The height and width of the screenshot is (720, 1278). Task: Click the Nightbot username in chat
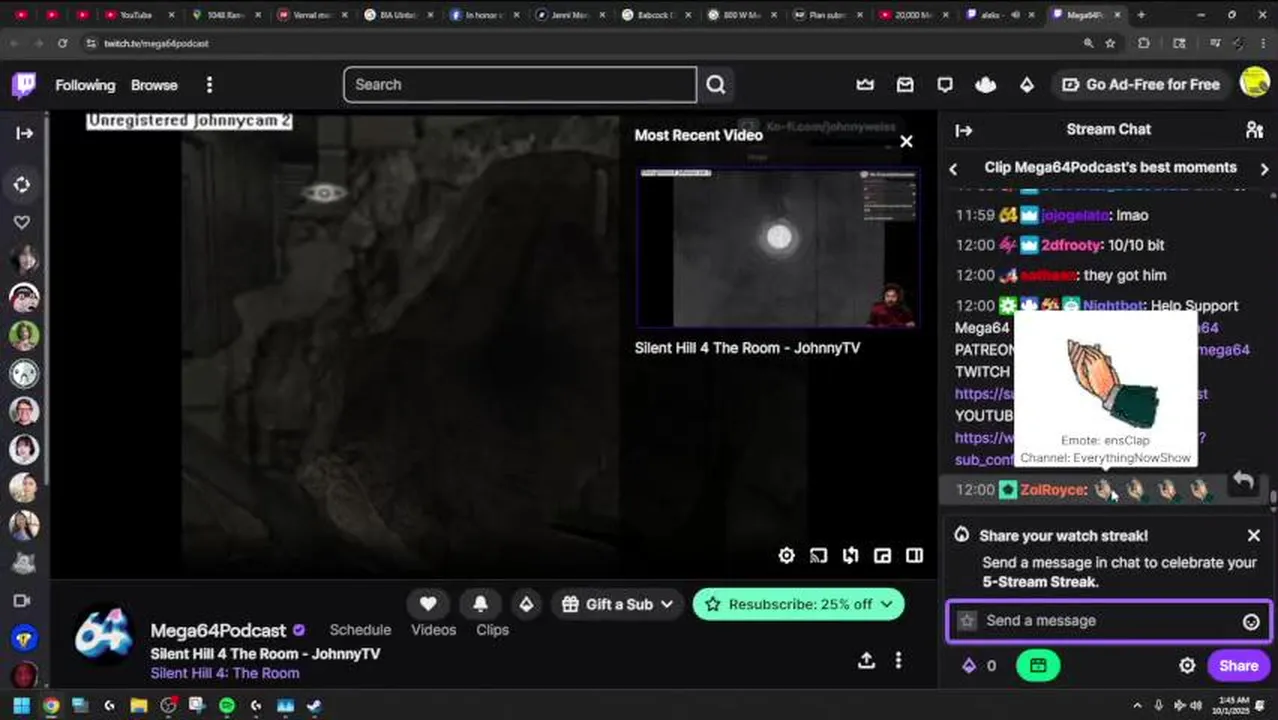click(1114, 306)
